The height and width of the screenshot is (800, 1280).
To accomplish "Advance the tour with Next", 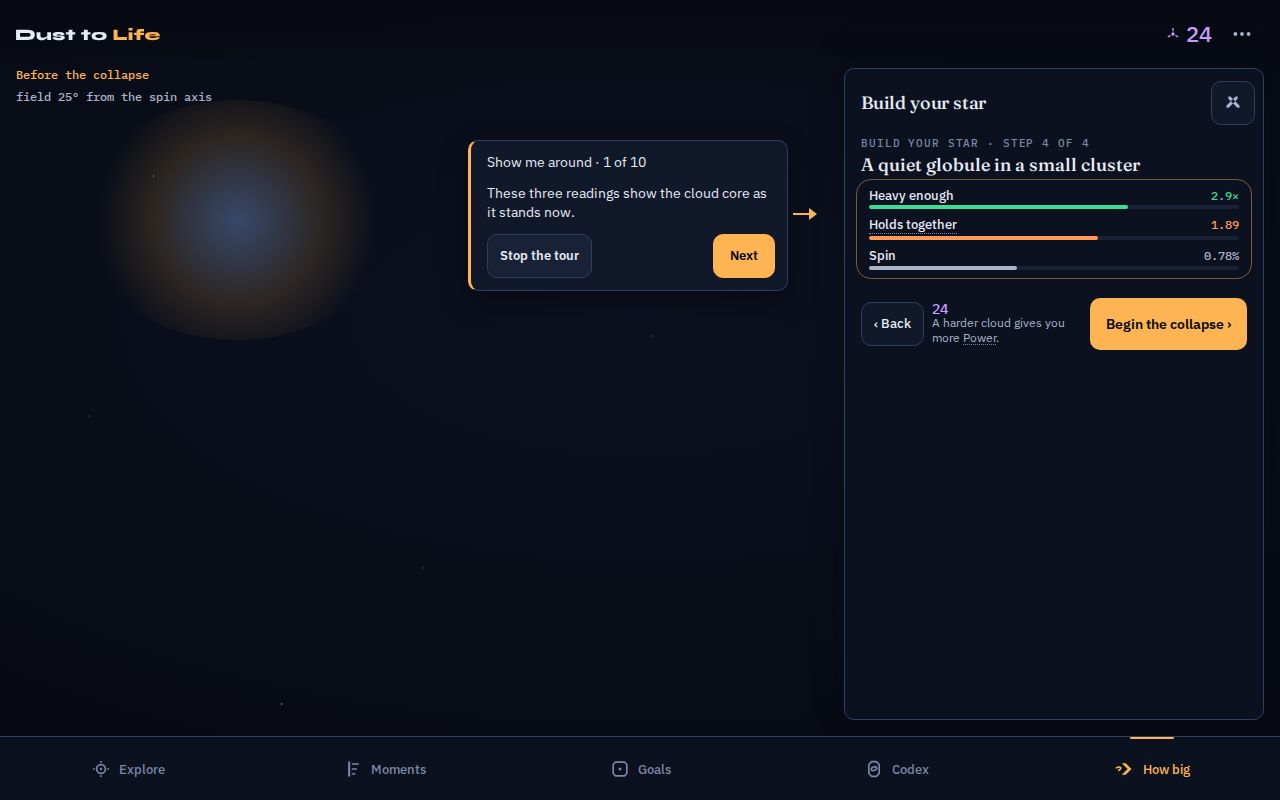I will point(744,256).
